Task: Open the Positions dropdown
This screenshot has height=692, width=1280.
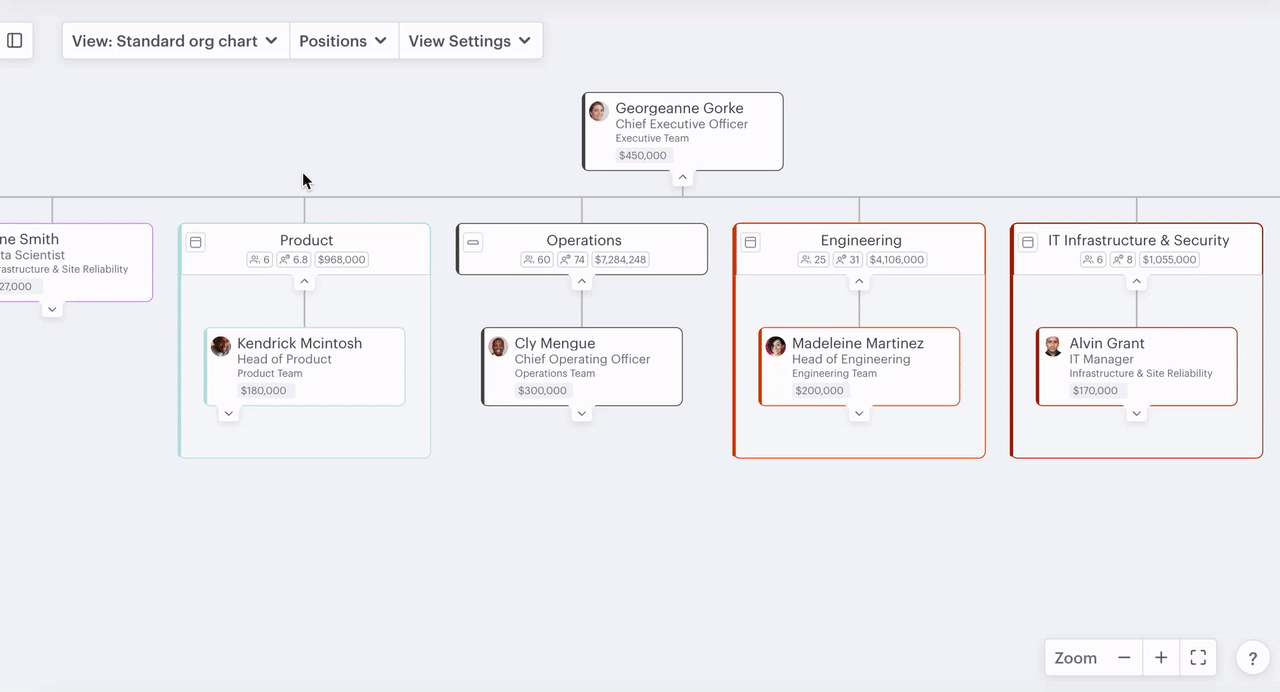Action: click(343, 41)
